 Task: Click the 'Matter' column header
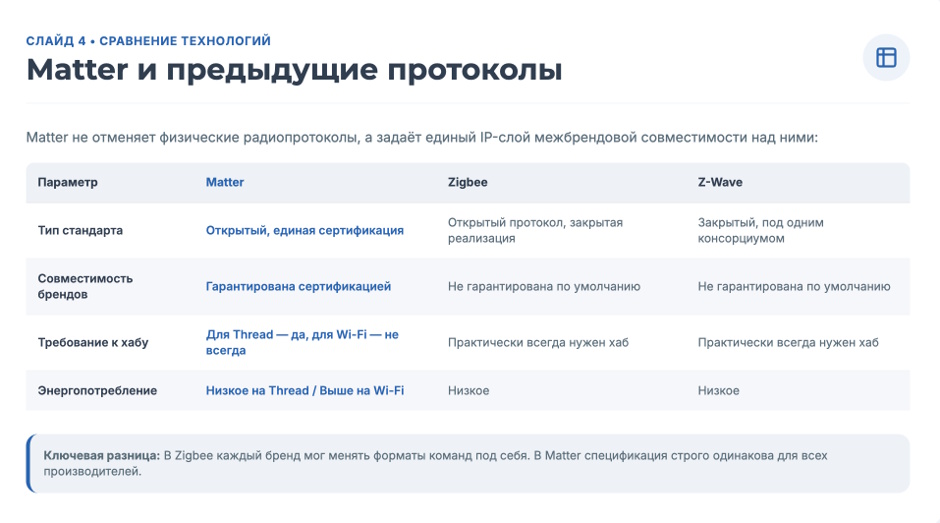point(225,182)
